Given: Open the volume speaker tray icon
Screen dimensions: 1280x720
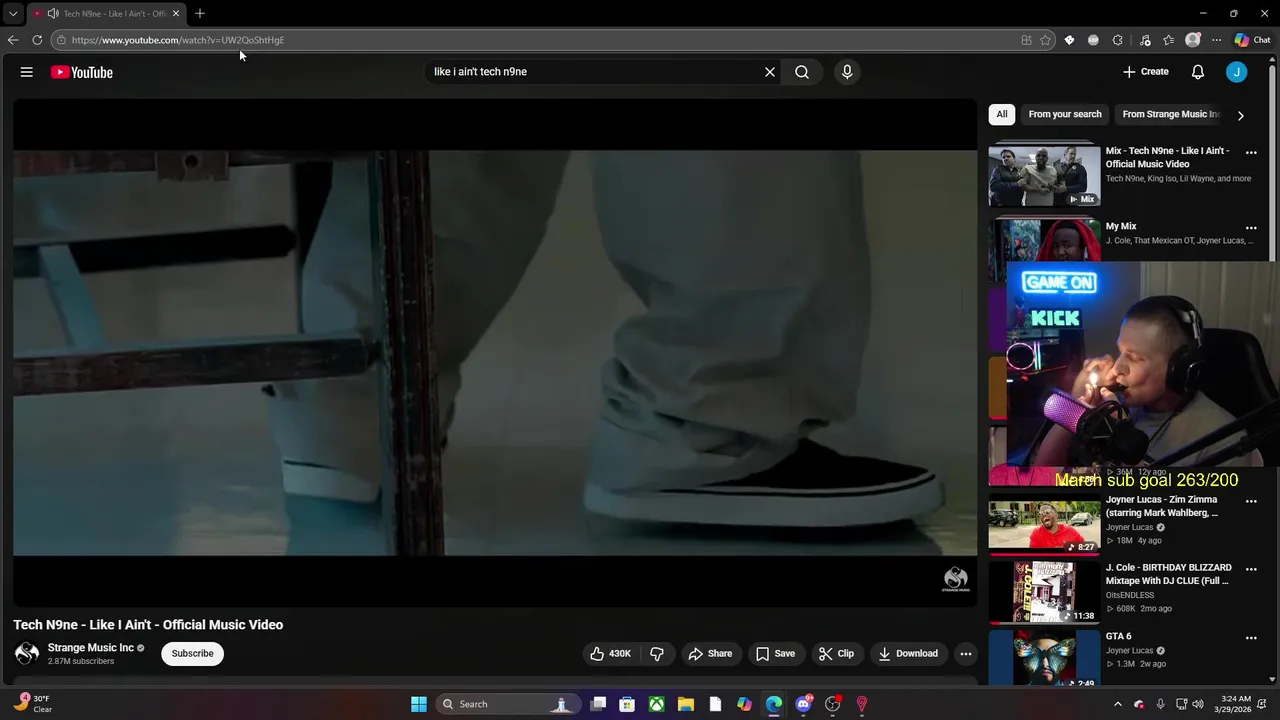Looking at the screenshot, I should [x=1198, y=704].
